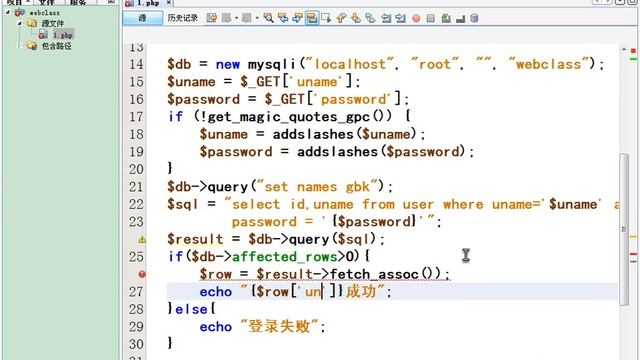This screenshot has height=360, width=640.
Task: Click affected_rows on line 25
Action: pyautogui.click(x=284, y=257)
